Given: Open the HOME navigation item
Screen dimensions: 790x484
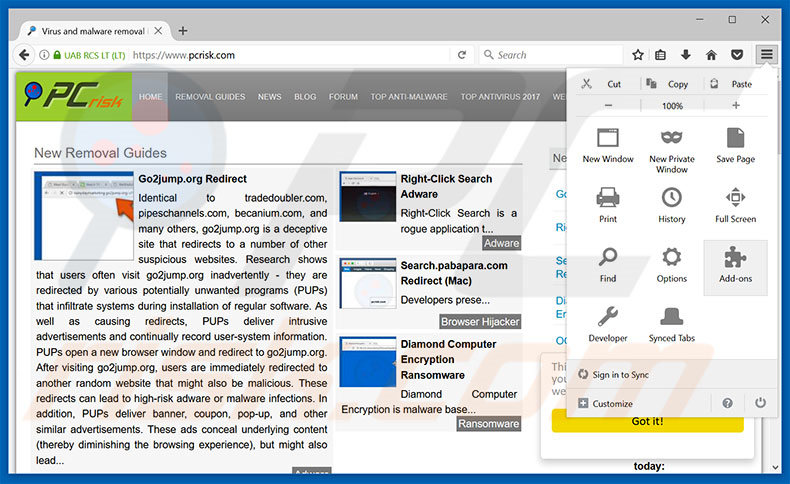Looking at the screenshot, I should [x=151, y=97].
